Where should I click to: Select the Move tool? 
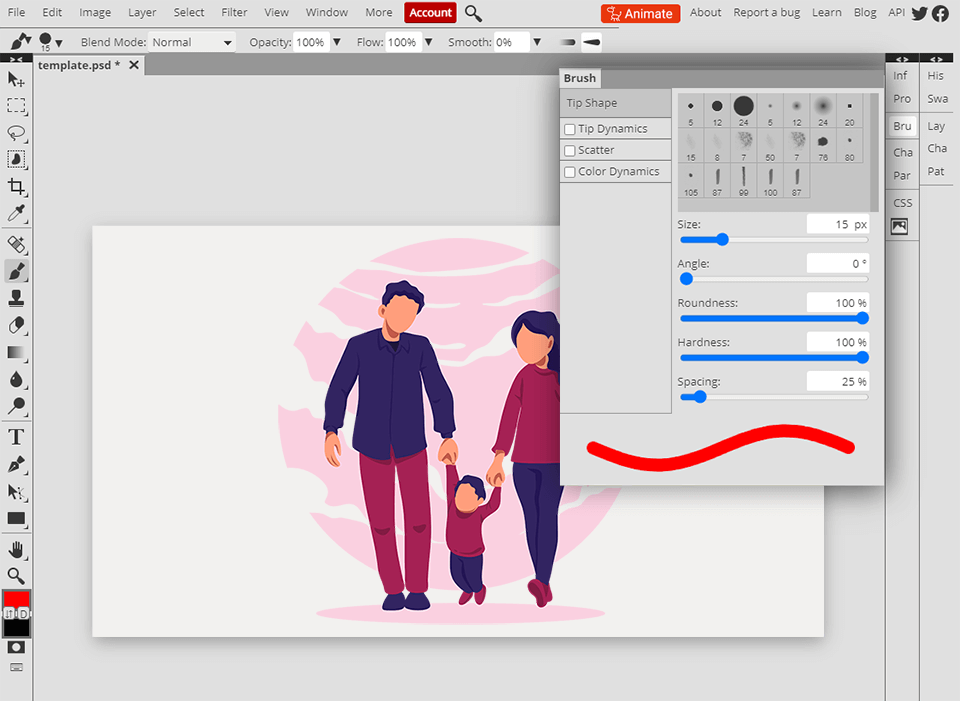click(x=16, y=79)
